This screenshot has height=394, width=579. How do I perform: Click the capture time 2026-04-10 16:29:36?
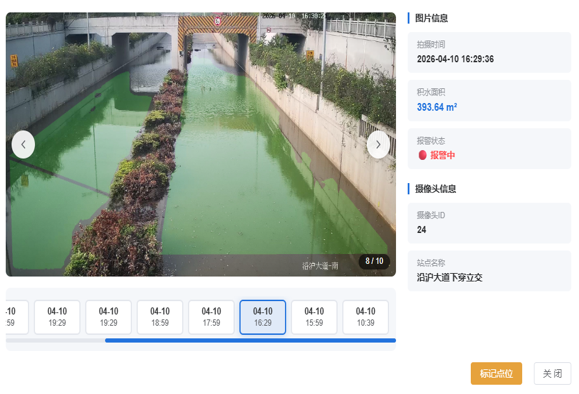point(455,59)
